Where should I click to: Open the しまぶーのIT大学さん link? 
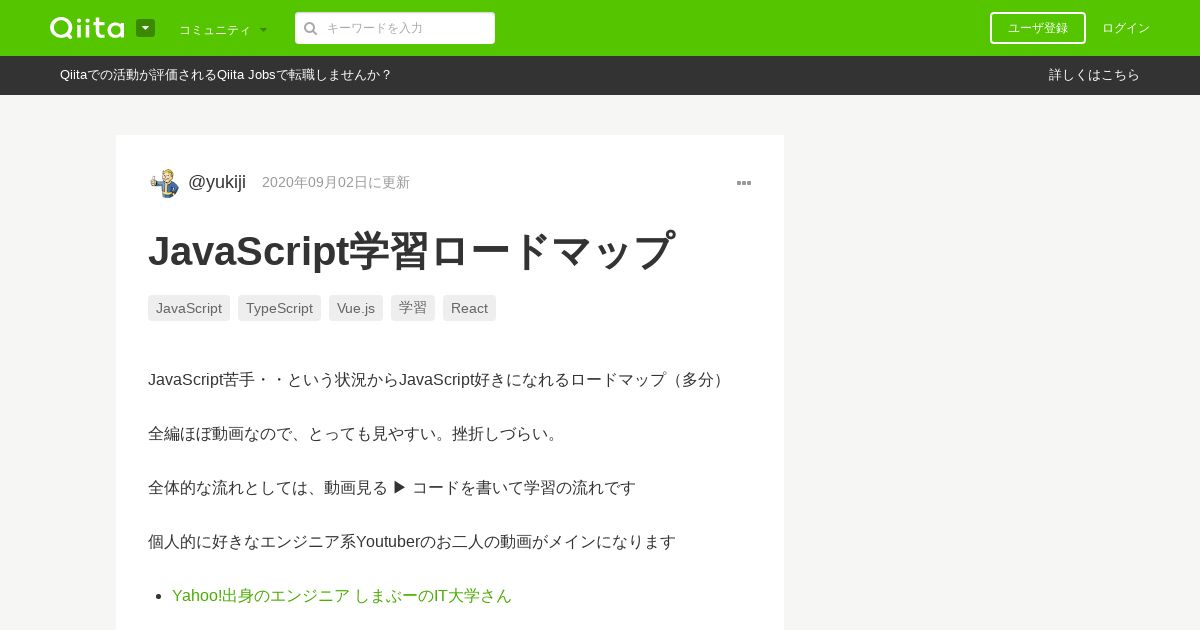point(342,596)
